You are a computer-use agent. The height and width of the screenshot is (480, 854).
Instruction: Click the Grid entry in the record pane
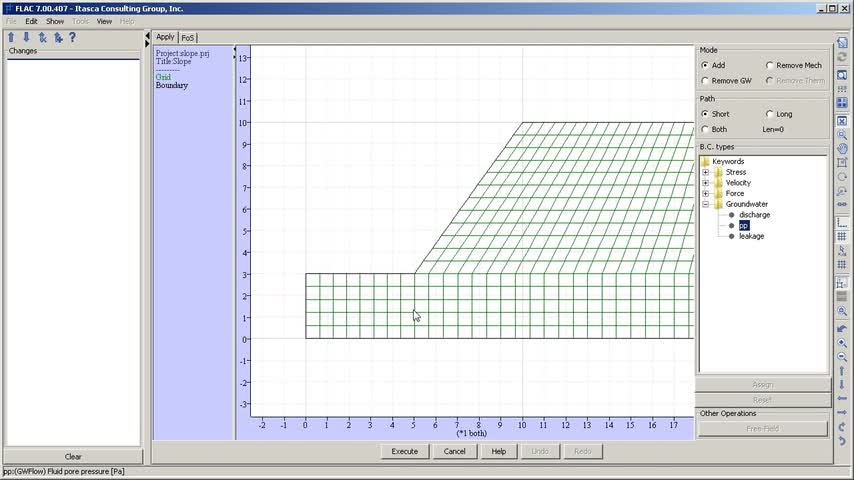point(163,77)
